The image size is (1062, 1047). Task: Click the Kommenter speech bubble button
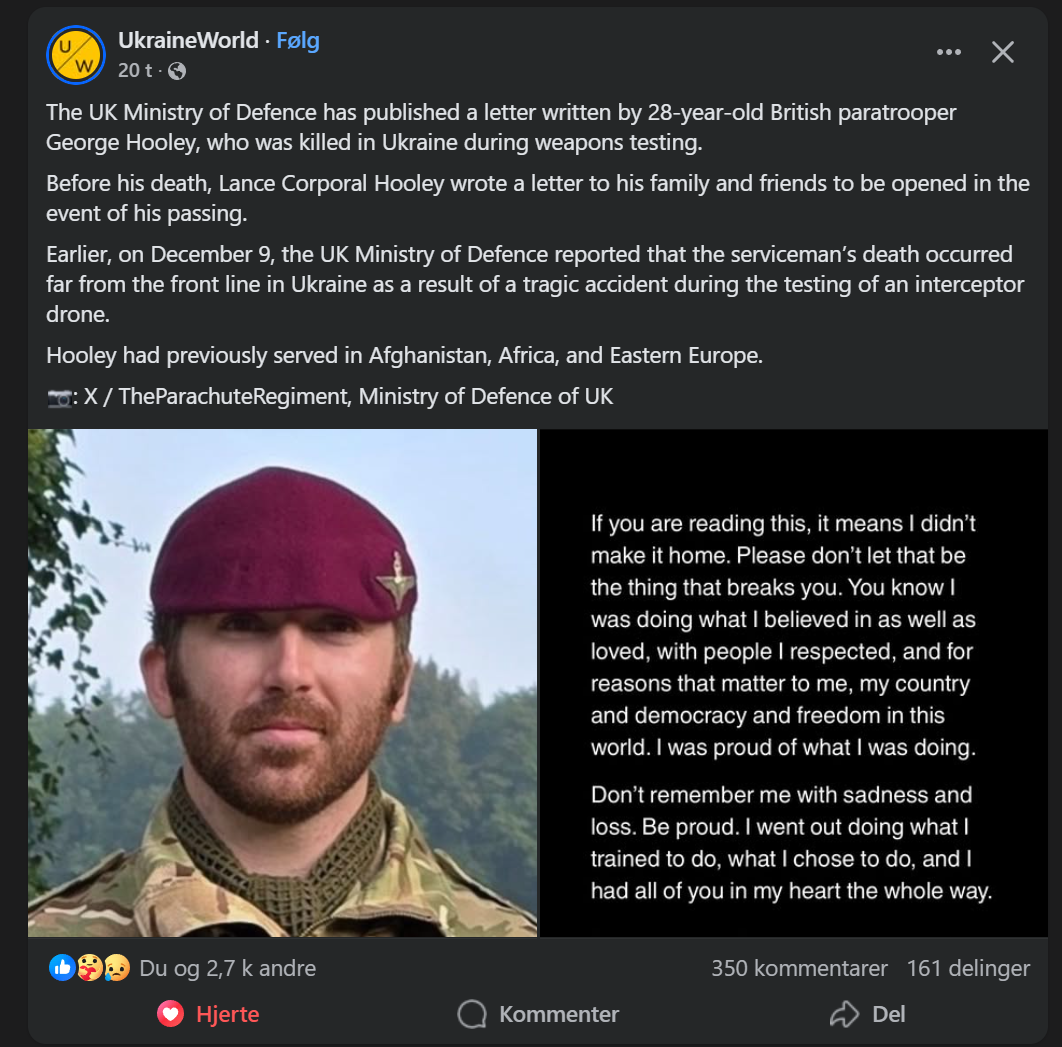pos(539,1014)
